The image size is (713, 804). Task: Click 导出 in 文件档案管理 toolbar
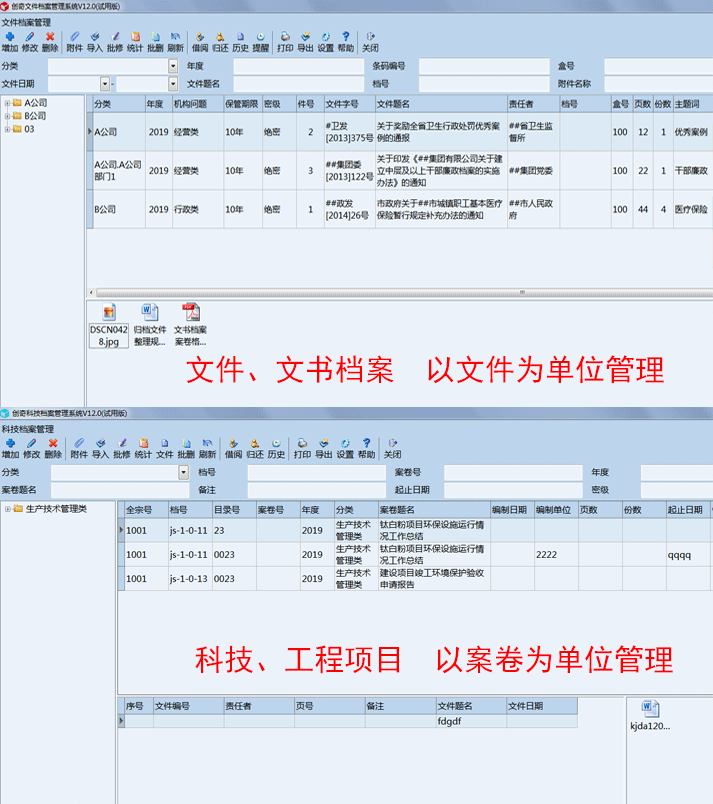[x=305, y=42]
